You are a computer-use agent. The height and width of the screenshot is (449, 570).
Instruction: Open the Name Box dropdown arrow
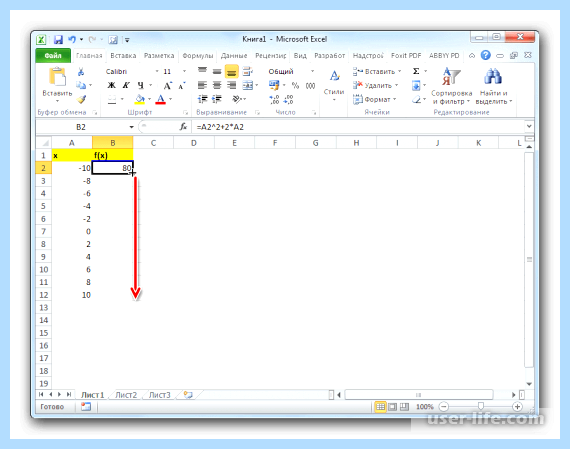coord(131,127)
